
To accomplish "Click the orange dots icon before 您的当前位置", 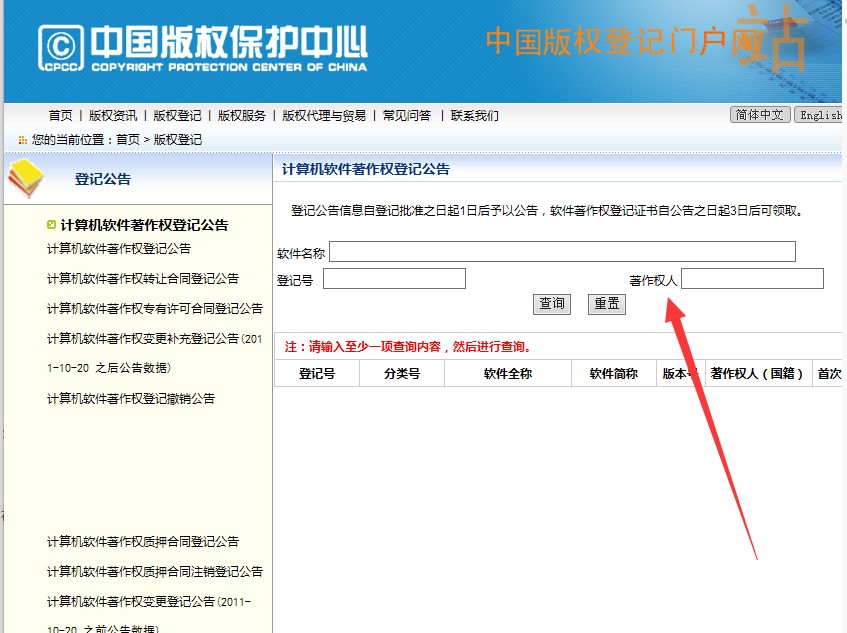I will point(23,140).
